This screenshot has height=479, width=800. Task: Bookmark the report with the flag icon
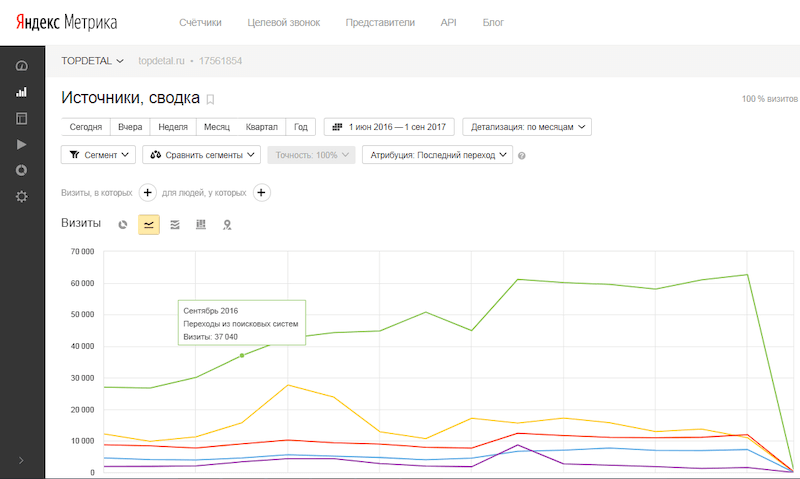(x=210, y=99)
